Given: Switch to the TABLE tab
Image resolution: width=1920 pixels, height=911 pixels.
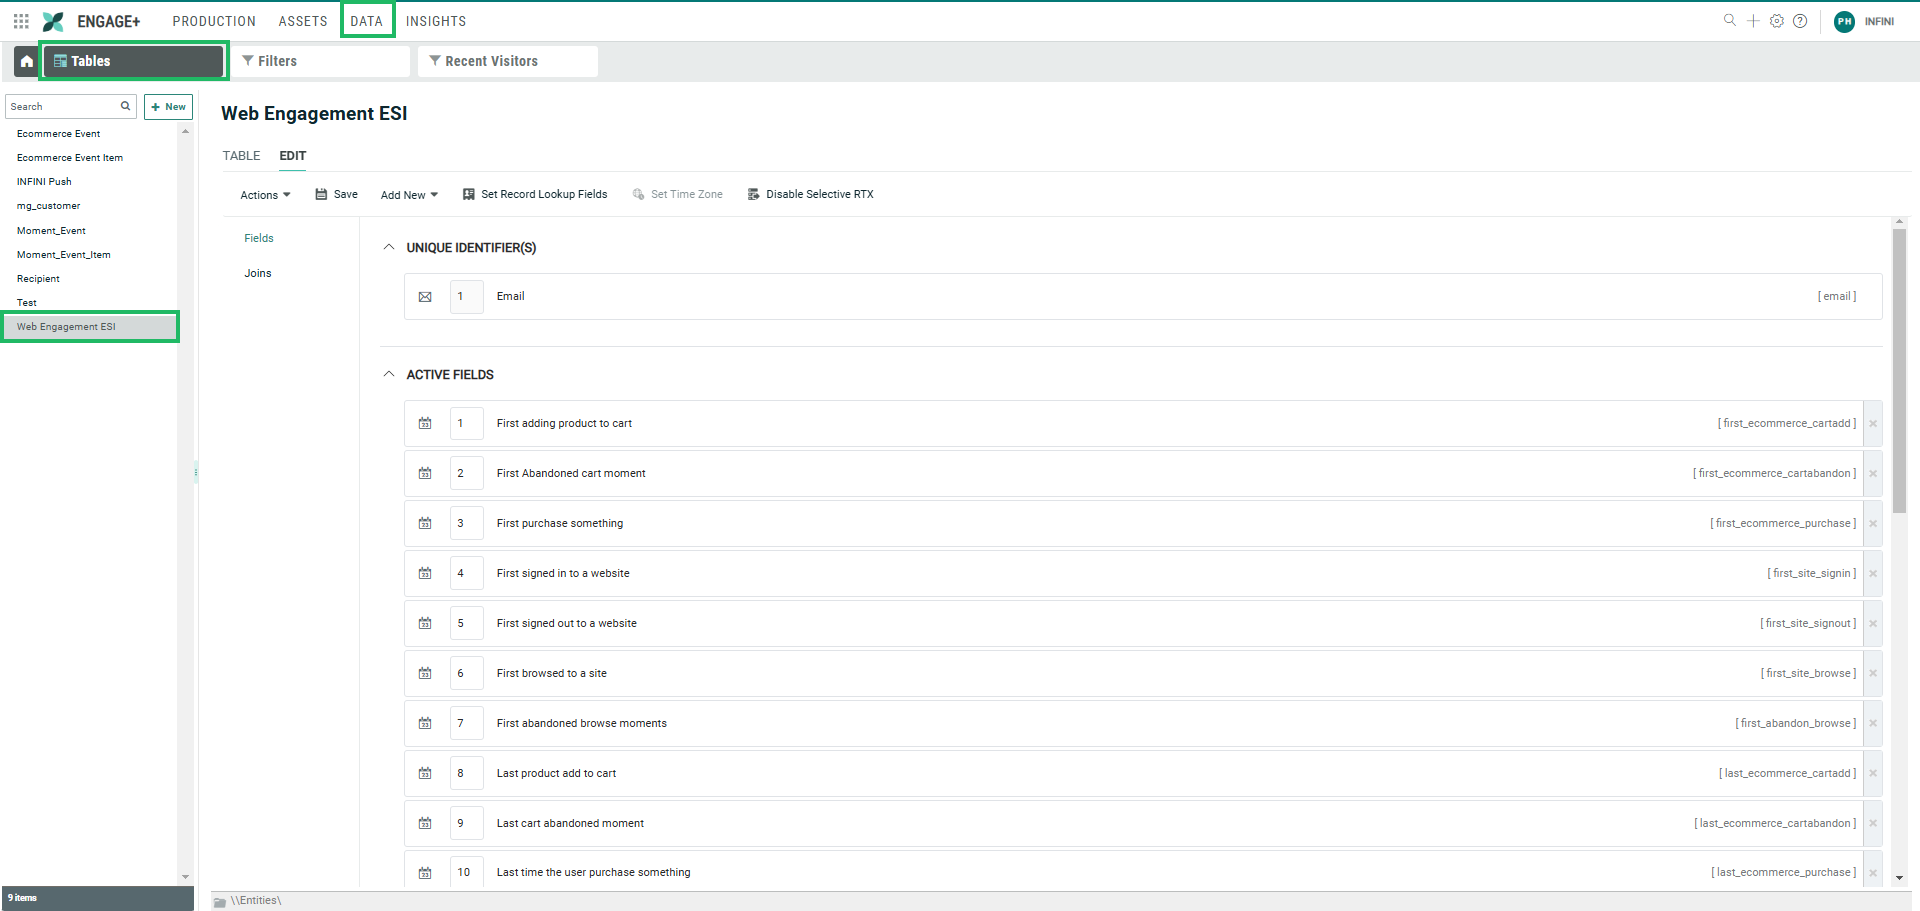Looking at the screenshot, I should click(241, 156).
